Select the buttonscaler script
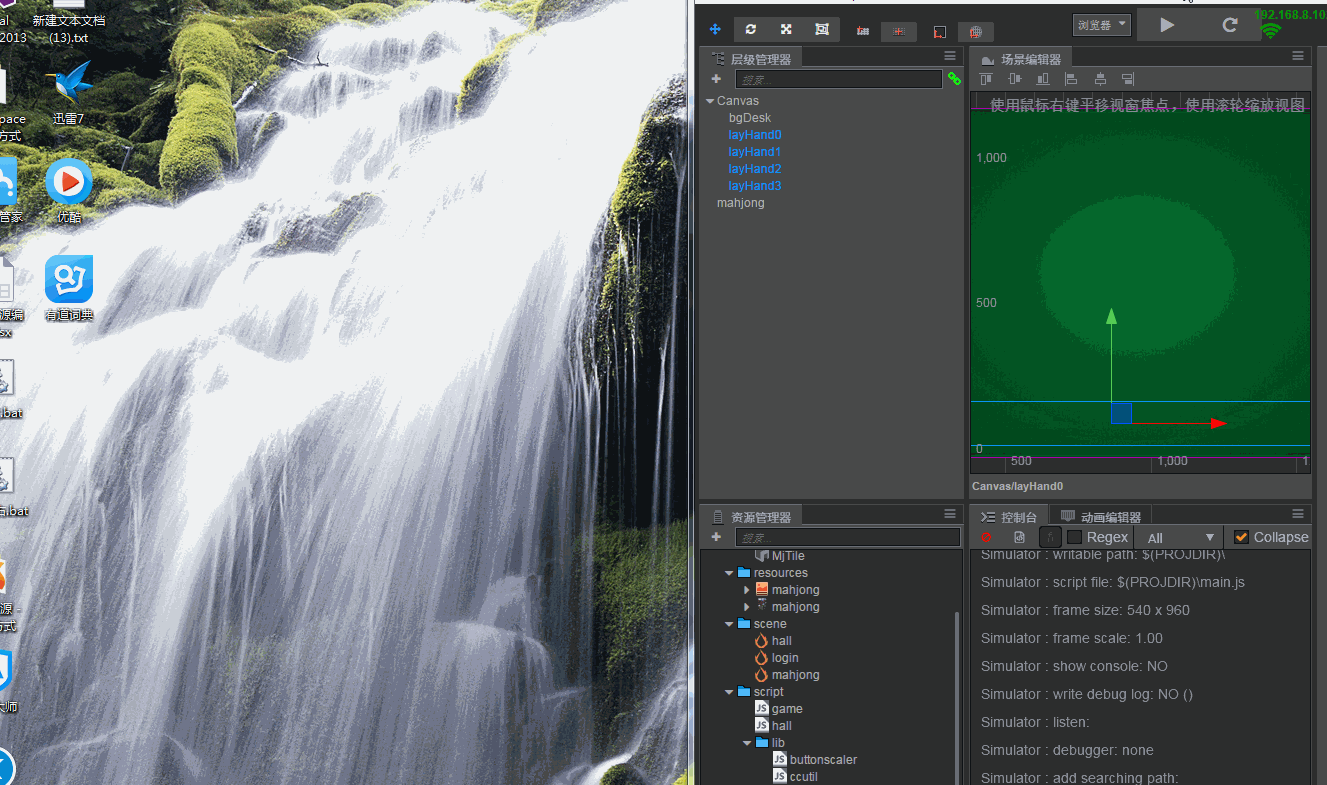 point(814,760)
